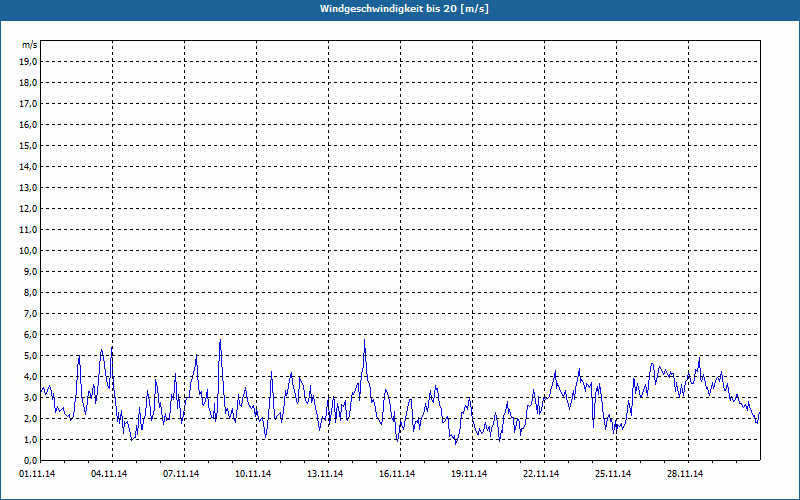Click the 22.11.14 date label
The height and width of the screenshot is (500, 800).
[543, 474]
